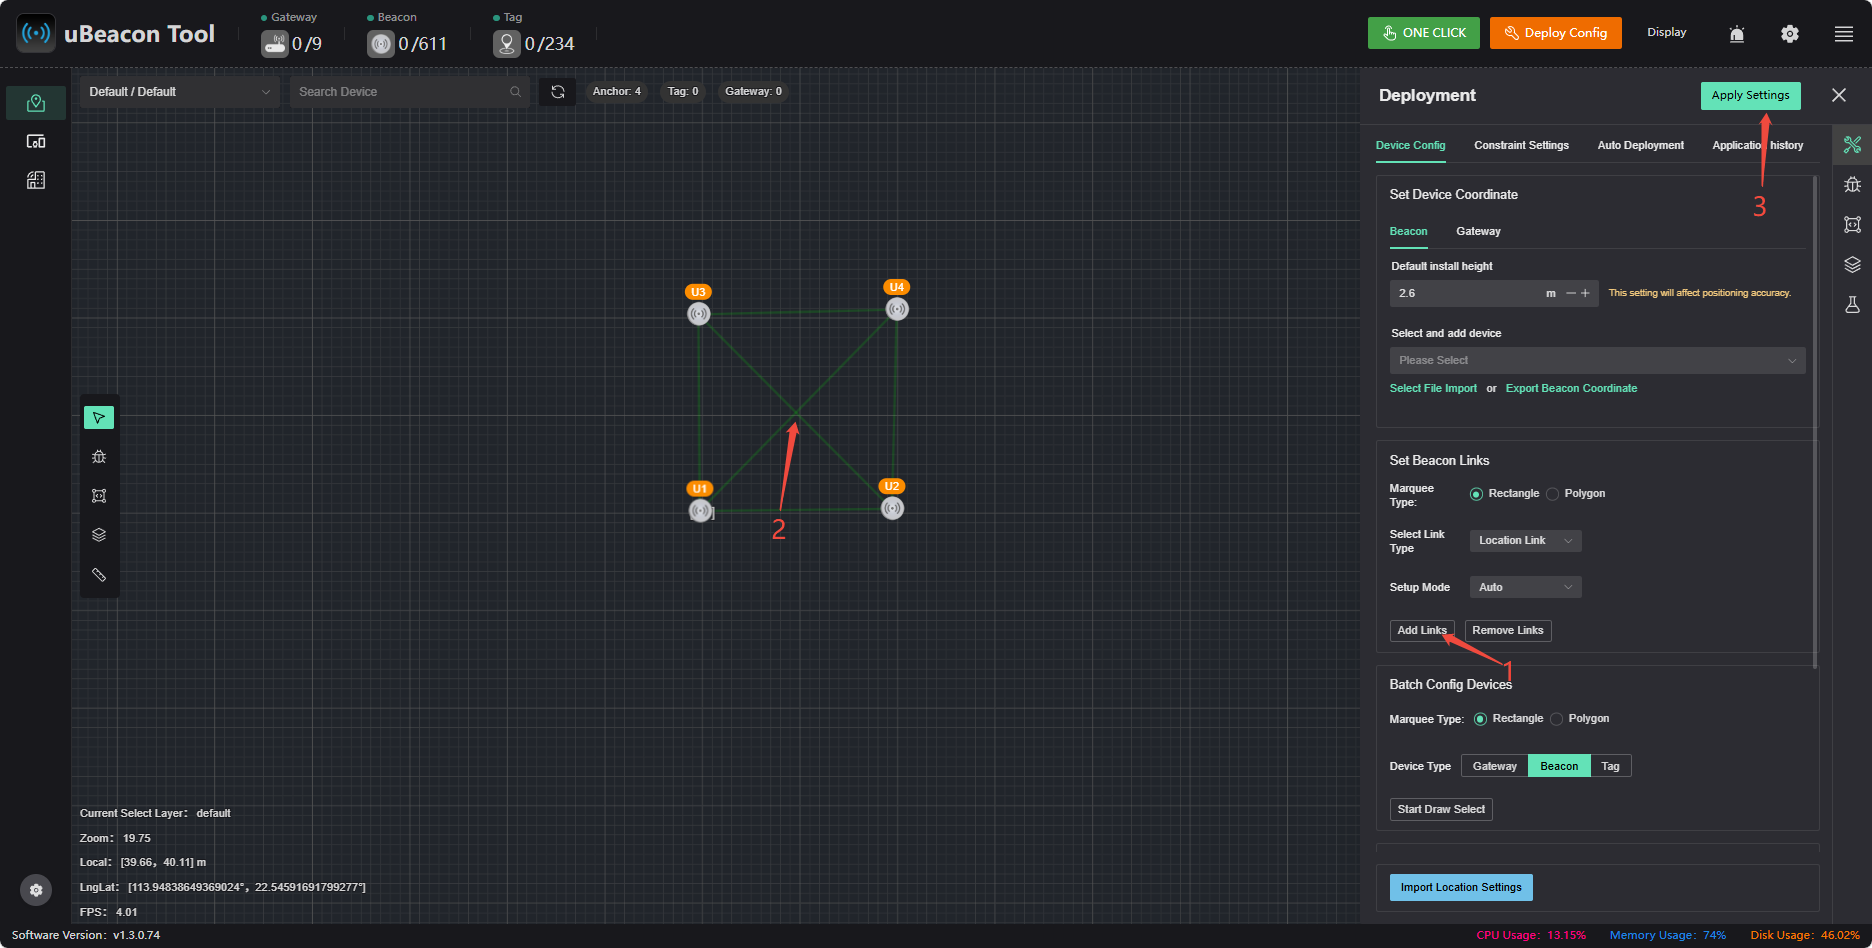Click Select File Import link
Screen dimensions: 1872x948
point(1433,388)
